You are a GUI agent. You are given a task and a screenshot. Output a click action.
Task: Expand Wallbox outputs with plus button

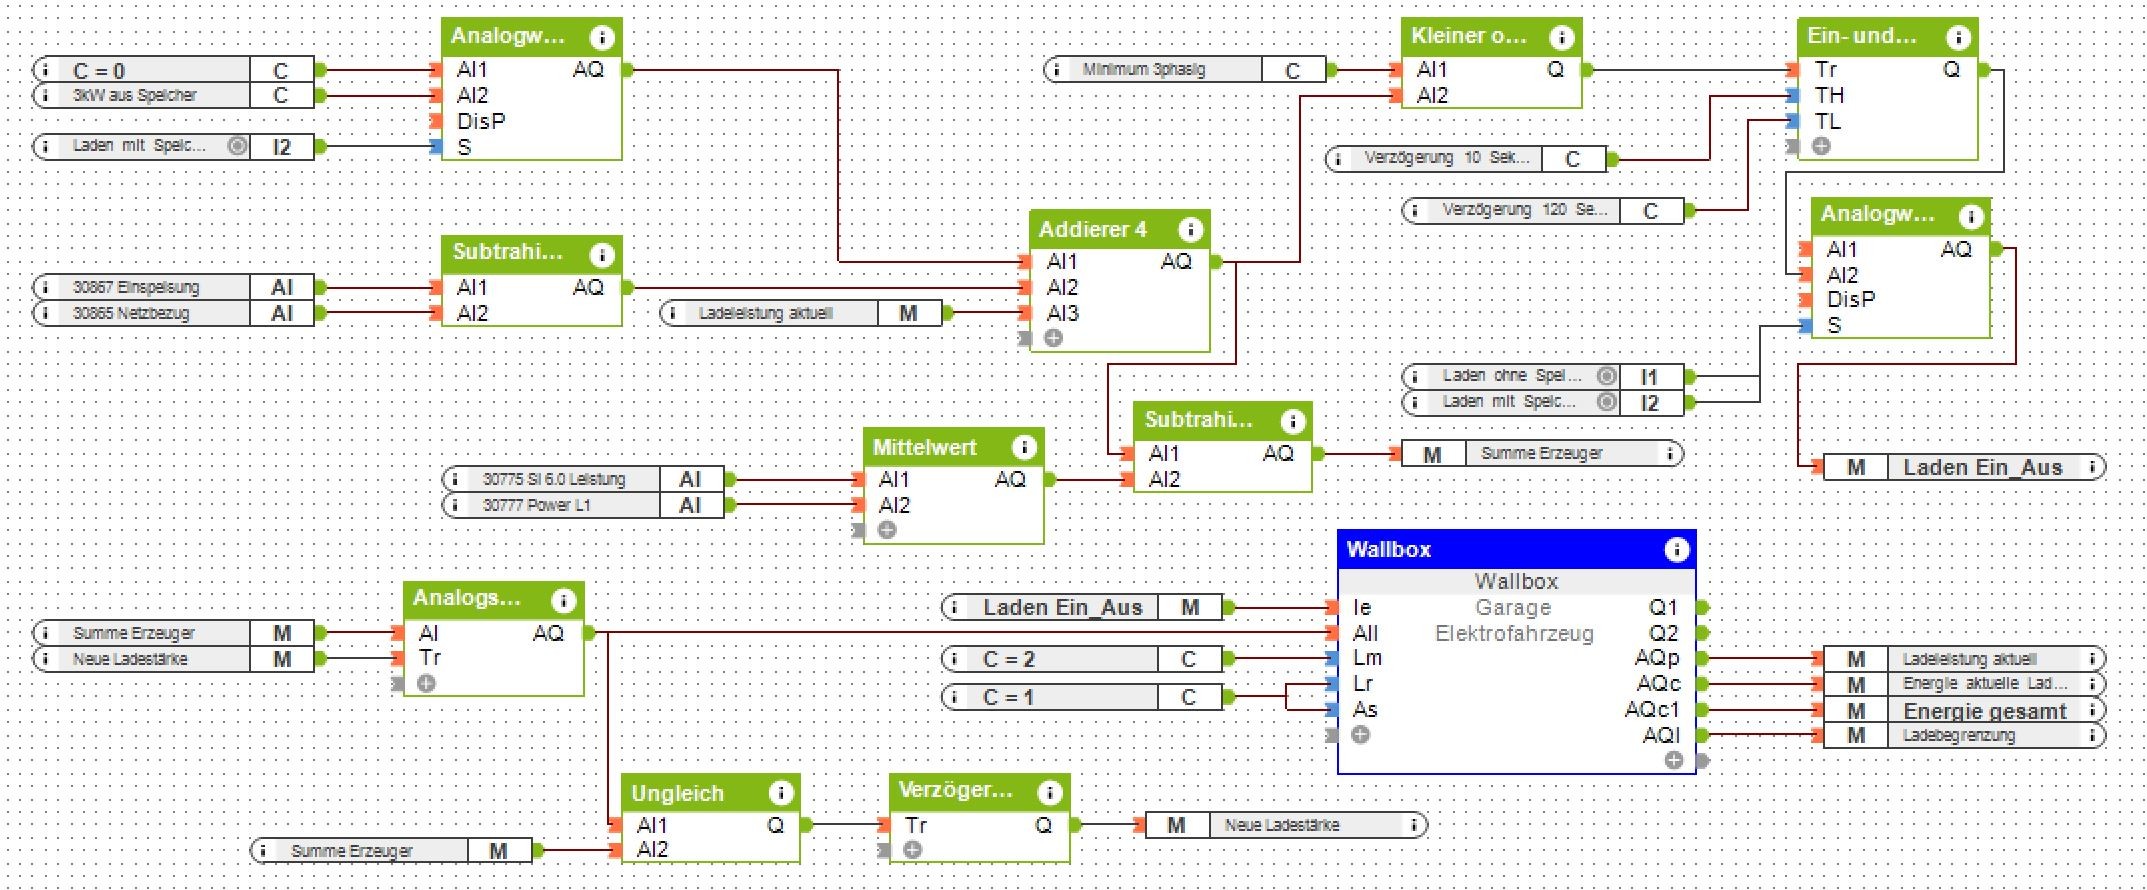pyautogui.click(x=1674, y=760)
